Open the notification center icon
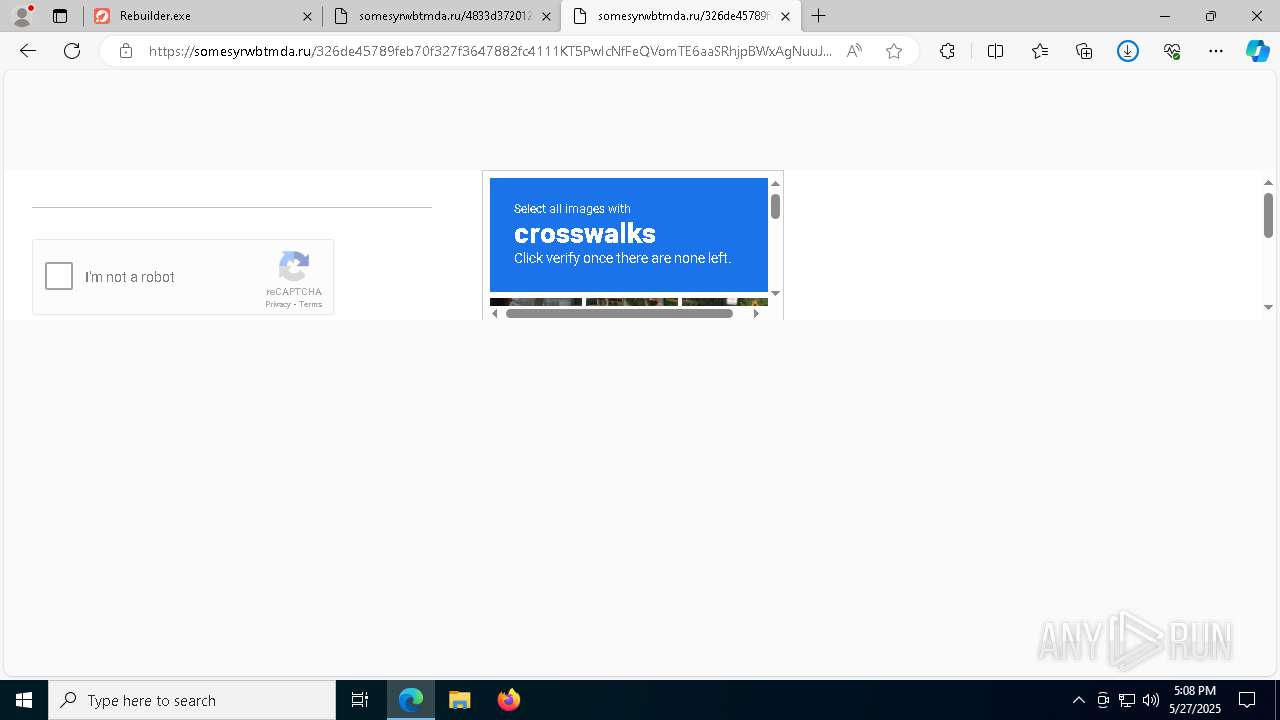 click(x=1248, y=700)
